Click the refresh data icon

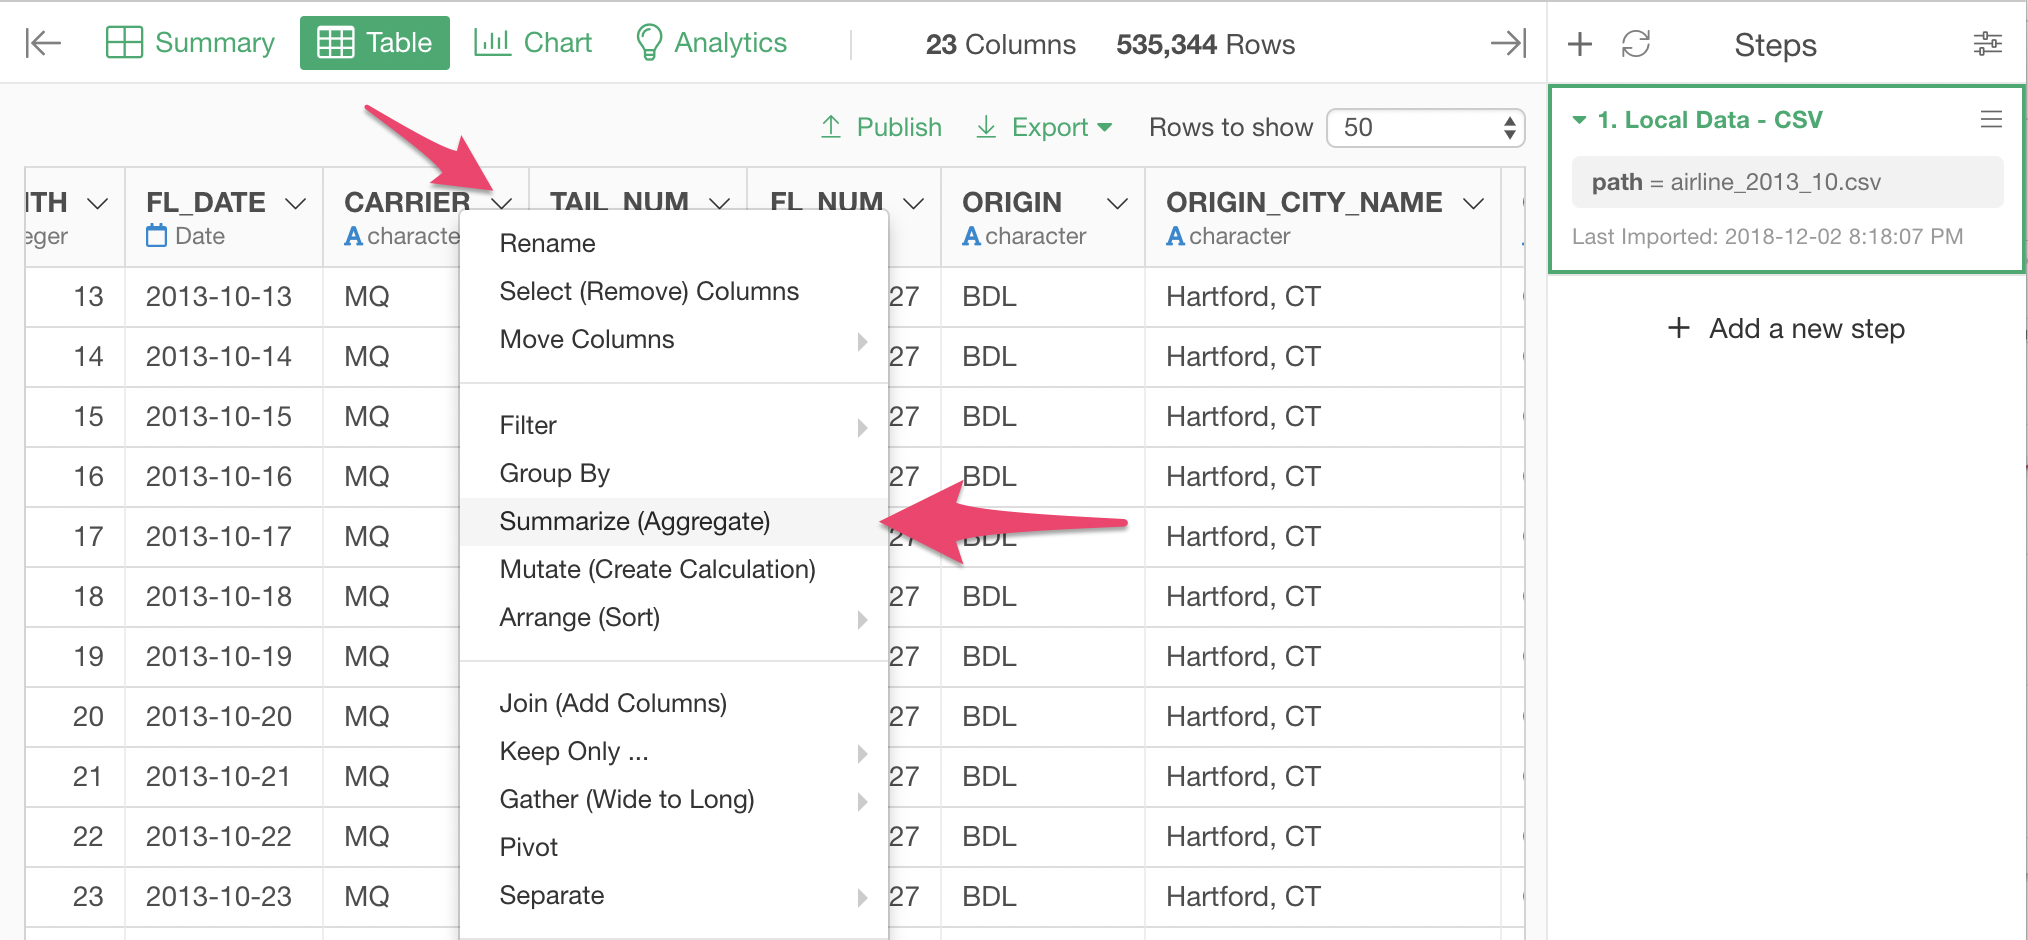coord(1636,44)
